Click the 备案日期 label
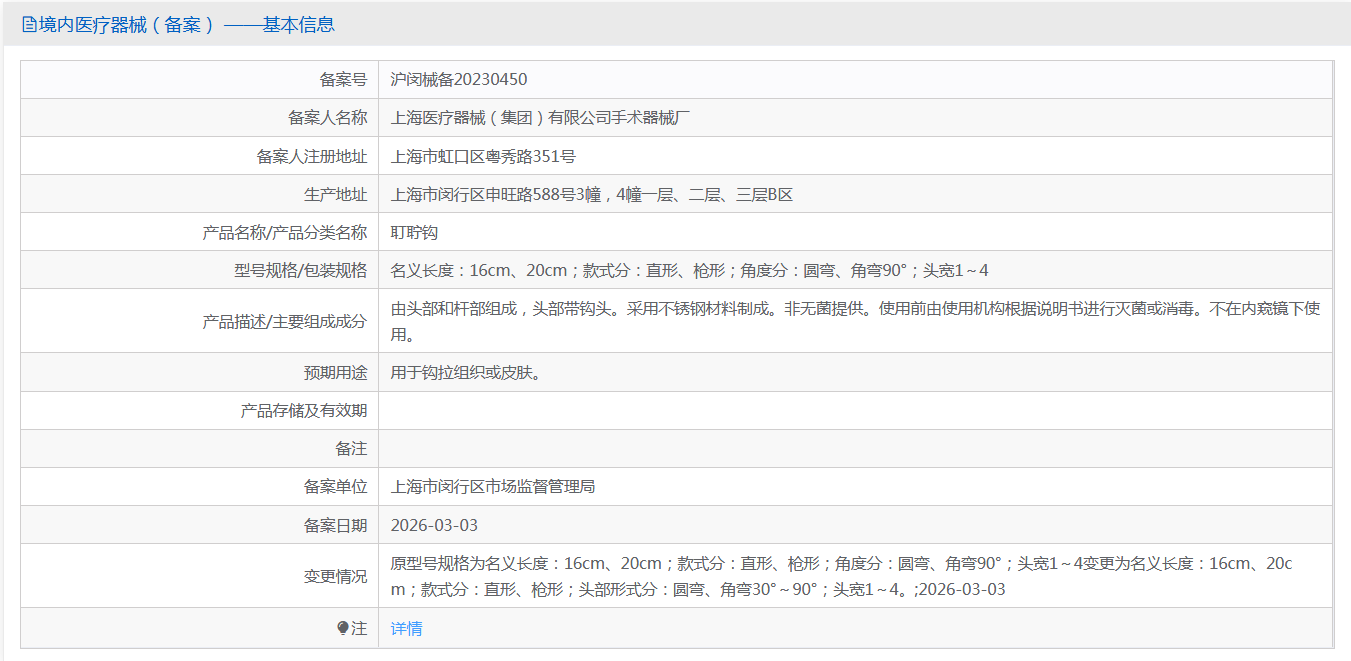The image size is (1351, 661). tap(335, 525)
